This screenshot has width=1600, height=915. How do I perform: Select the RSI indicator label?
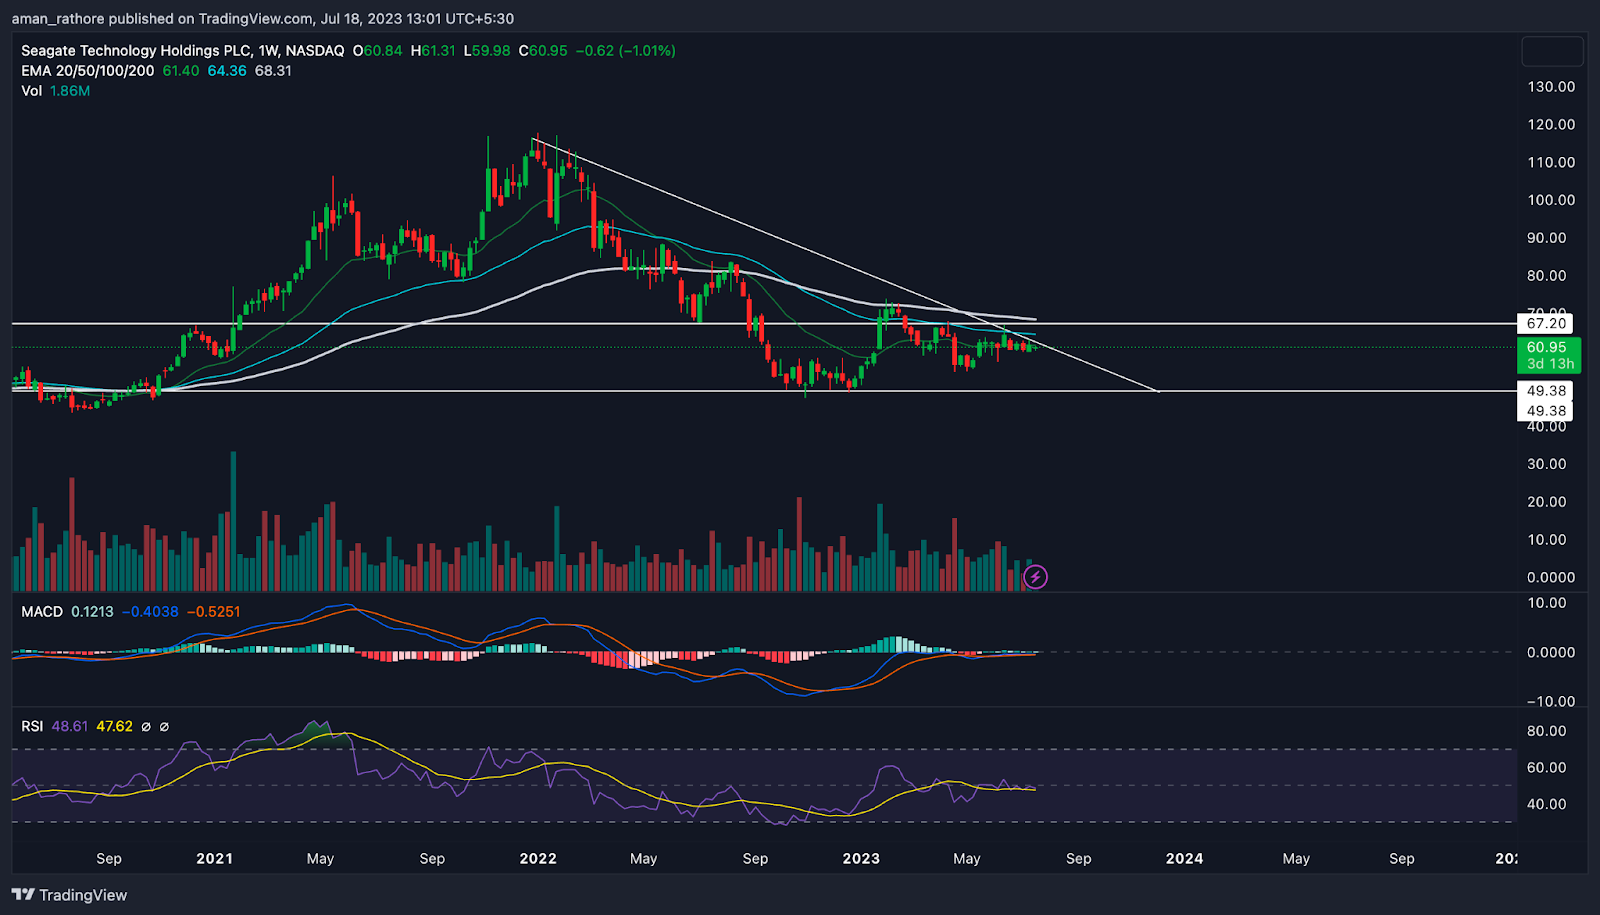click(32, 727)
